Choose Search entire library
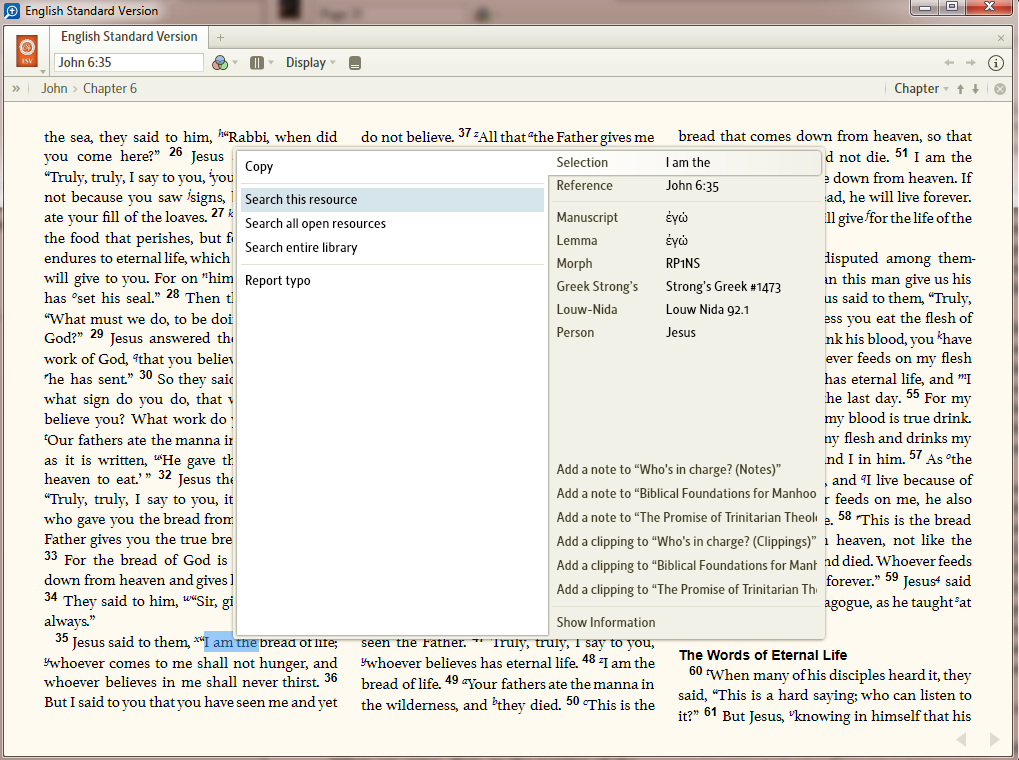The width and height of the screenshot is (1019, 760). pos(392,248)
